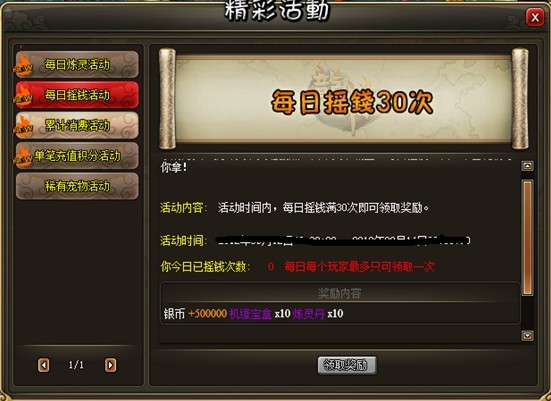Click the 机缘宝盒 reward item link
Viewport: 551px width, 401px height.
click(x=250, y=313)
